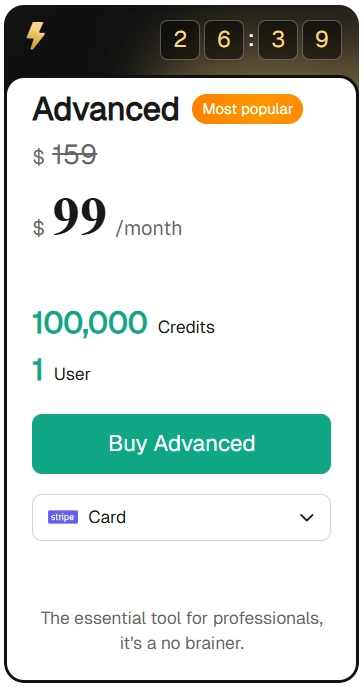Click the essential tool for professionals tagline
363x687 pixels.
tap(182, 631)
